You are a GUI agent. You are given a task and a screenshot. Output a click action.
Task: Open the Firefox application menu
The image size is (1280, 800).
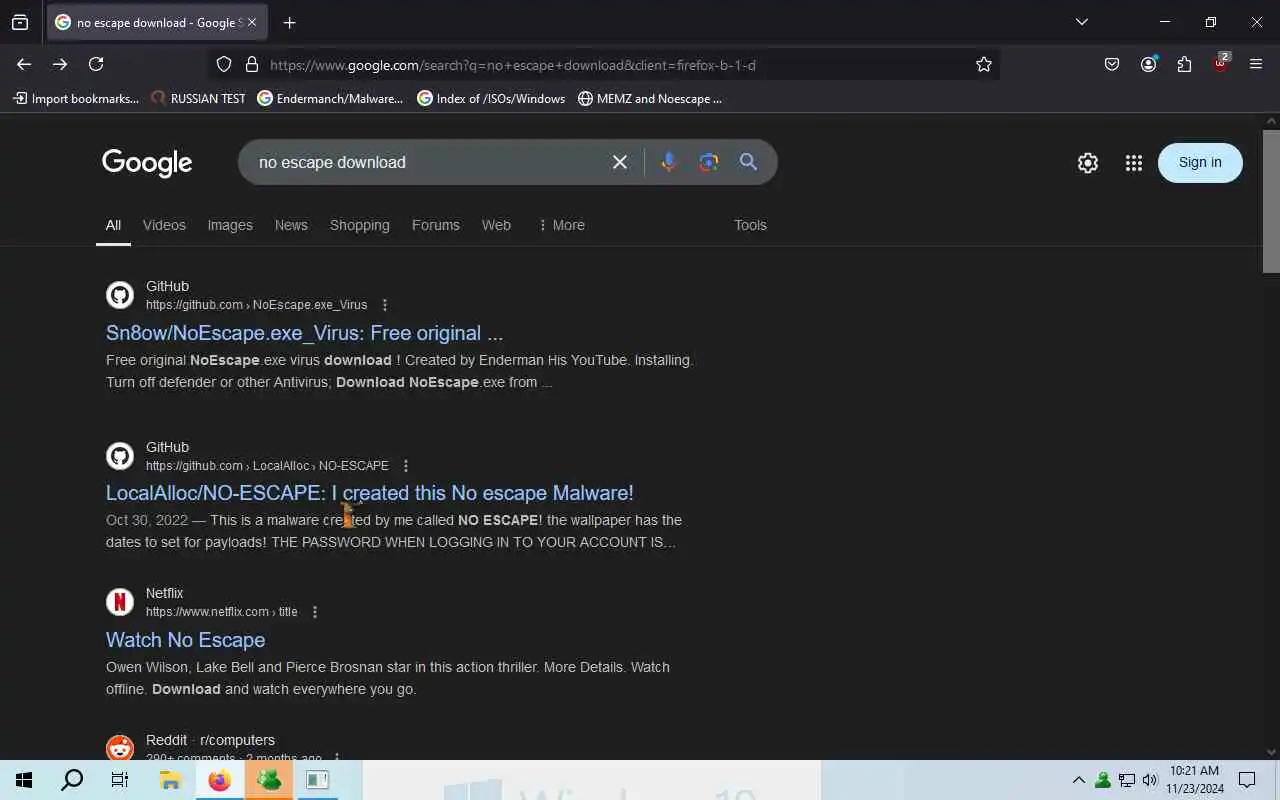pos(1256,64)
